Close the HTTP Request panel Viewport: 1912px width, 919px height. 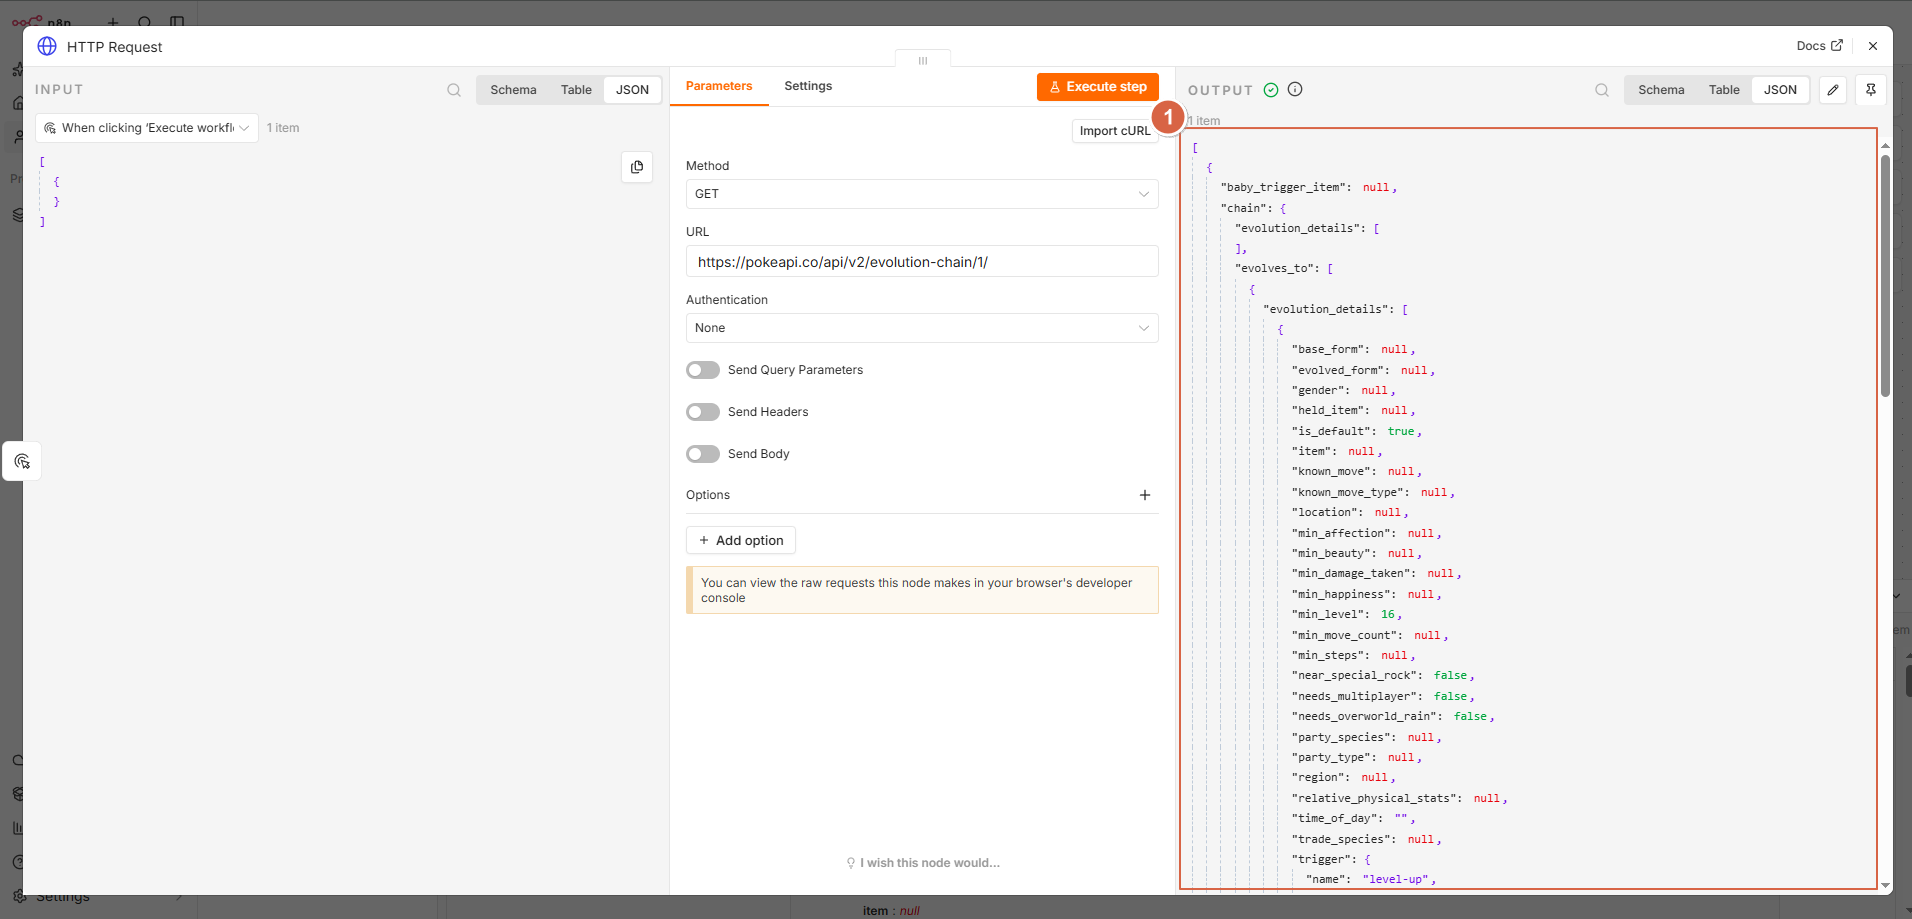click(1873, 46)
